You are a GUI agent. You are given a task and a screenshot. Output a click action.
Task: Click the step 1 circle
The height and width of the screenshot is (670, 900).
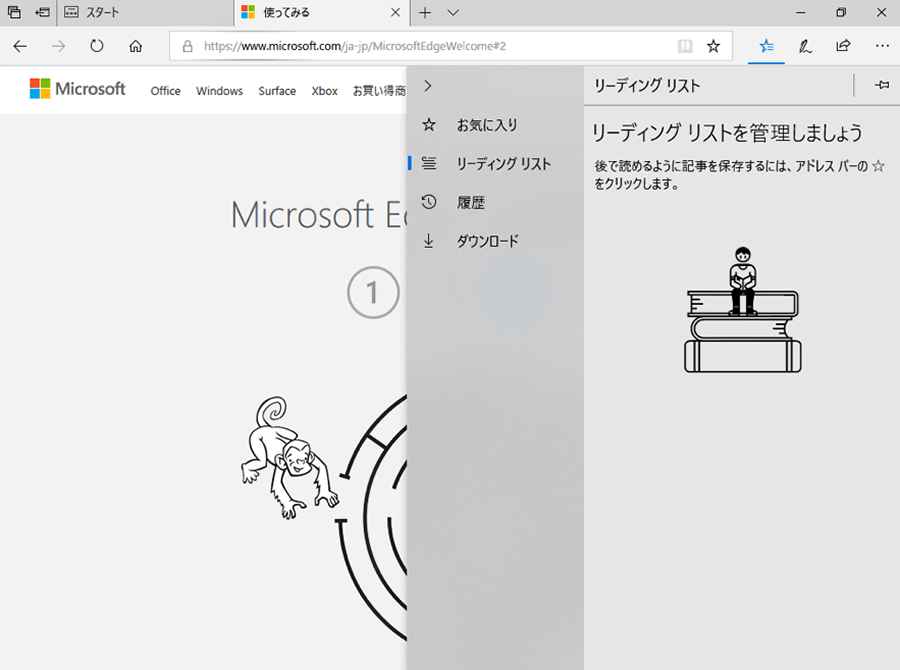373,292
